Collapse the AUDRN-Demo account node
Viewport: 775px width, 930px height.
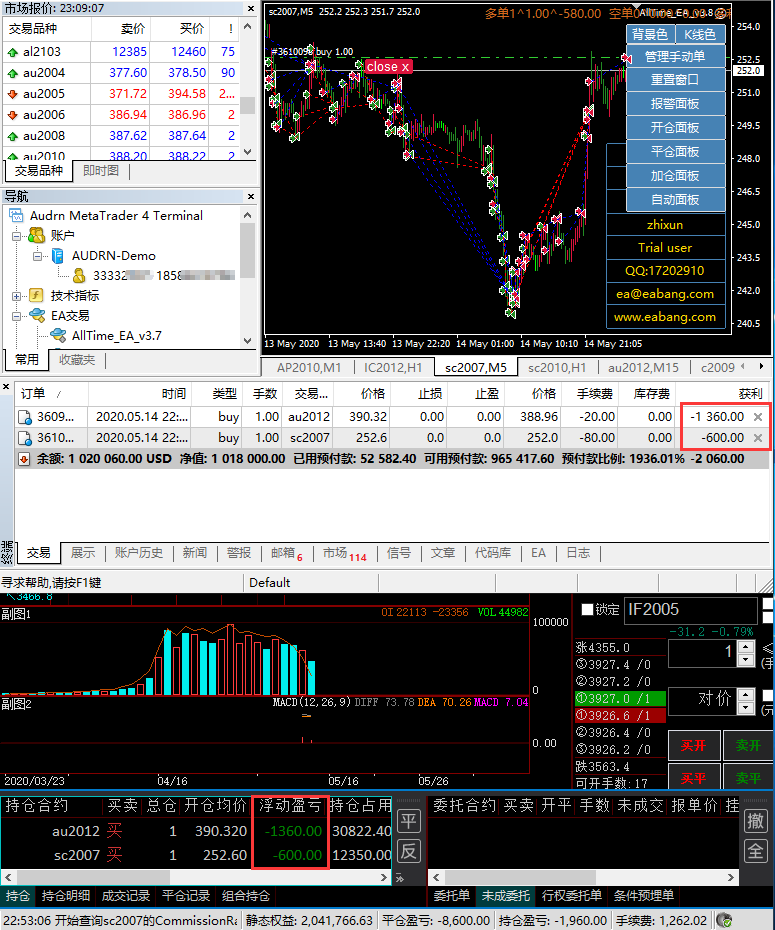tap(37, 256)
